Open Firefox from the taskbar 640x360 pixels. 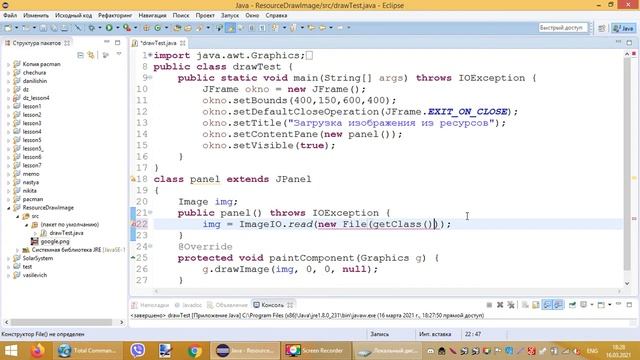pyautogui.click(x=37, y=351)
